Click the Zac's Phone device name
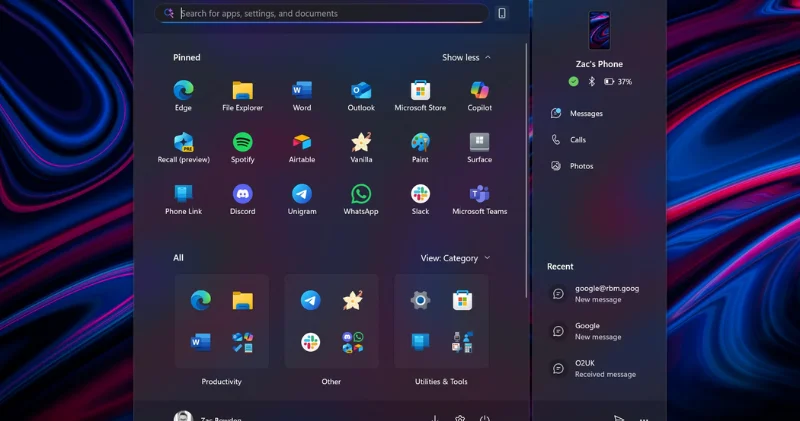The height and width of the screenshot is (421, 800). tap(599, 64)
